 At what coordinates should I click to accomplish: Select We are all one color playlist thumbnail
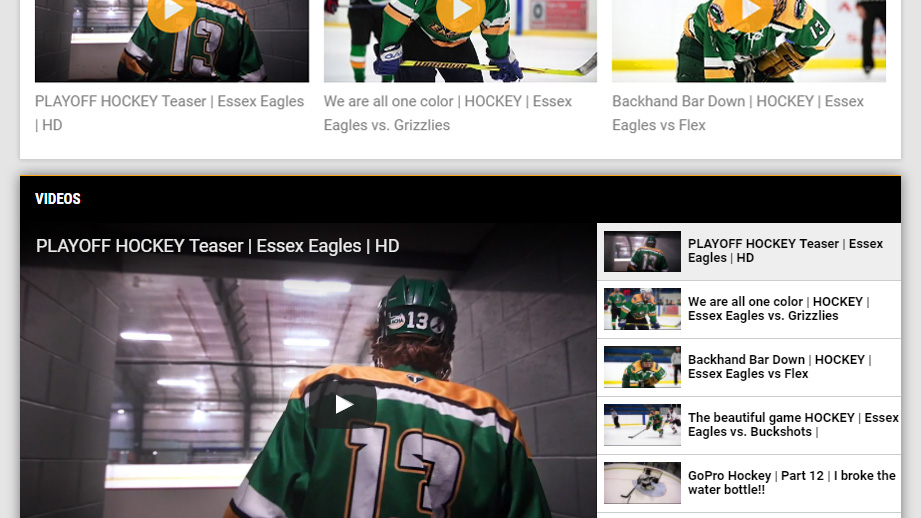[642, 310]
